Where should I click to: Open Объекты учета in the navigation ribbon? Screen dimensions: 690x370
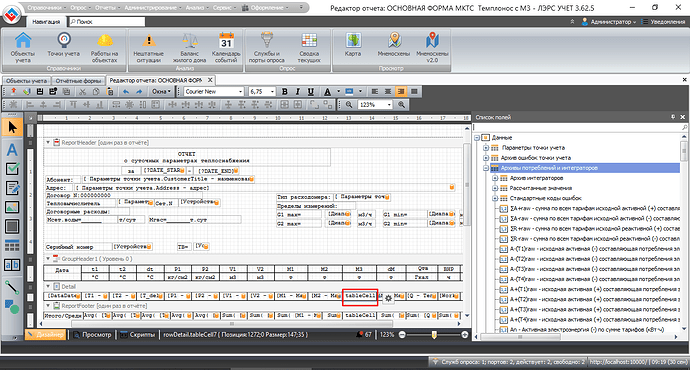pos(23,48)
